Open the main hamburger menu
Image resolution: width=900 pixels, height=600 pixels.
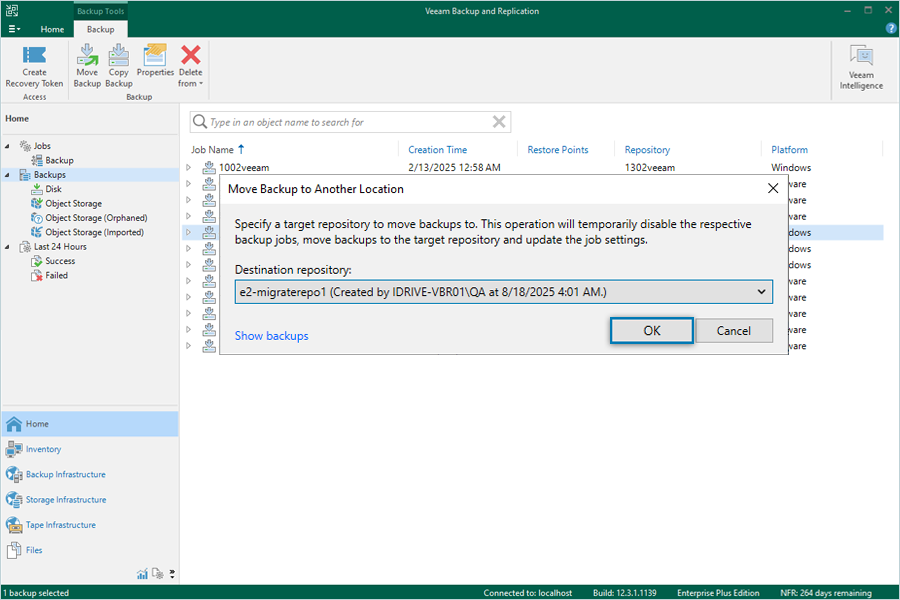pos(14,29)
